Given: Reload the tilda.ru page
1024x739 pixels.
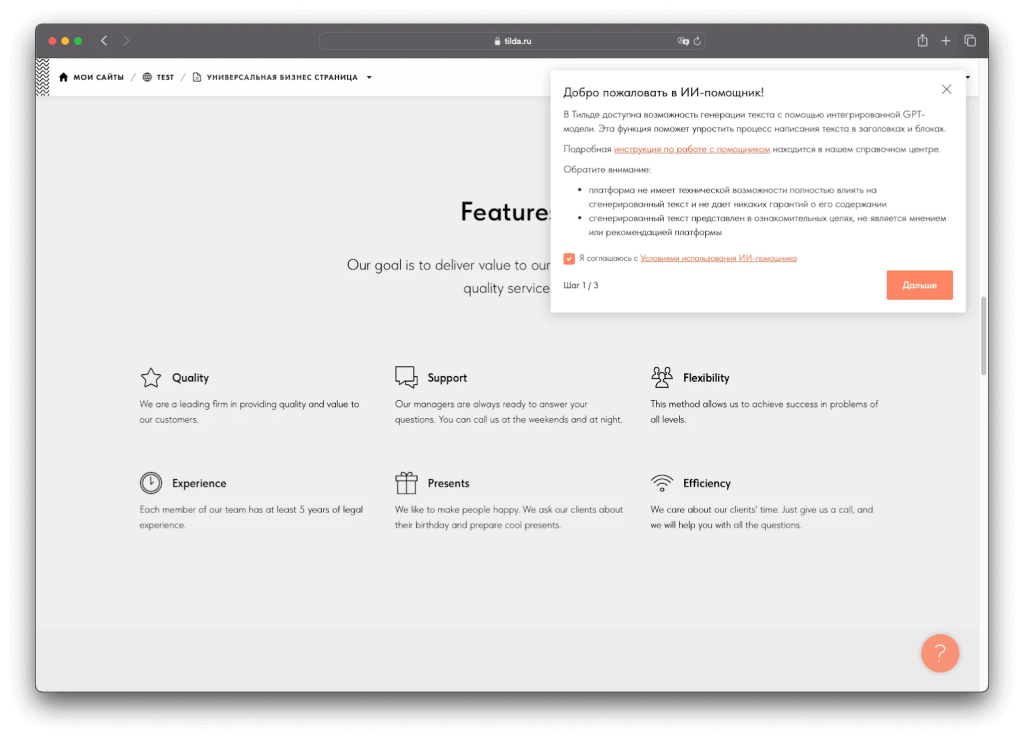Looking at the screenshot, I should click(698, 41).
